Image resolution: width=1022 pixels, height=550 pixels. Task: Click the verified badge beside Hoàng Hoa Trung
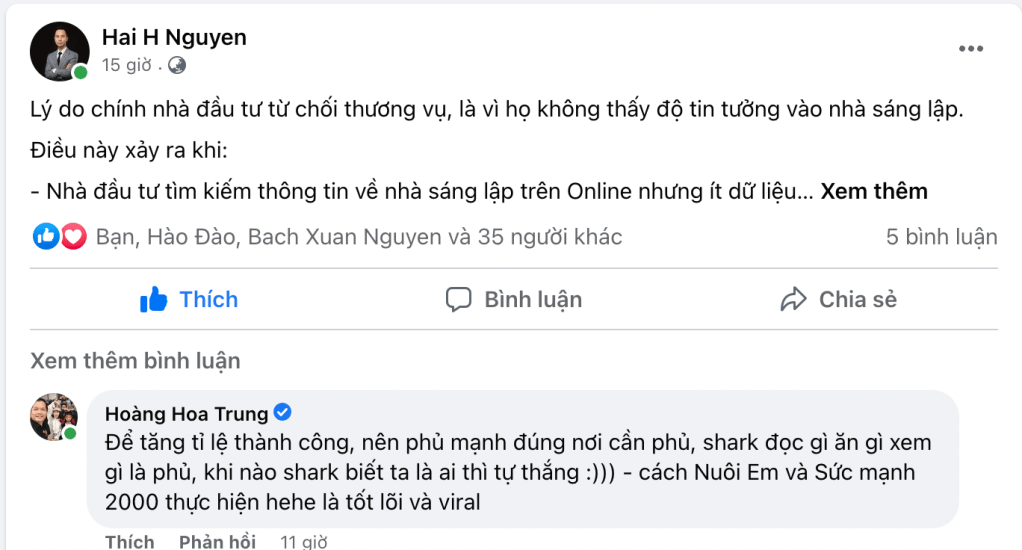click(x=283, y=412)
